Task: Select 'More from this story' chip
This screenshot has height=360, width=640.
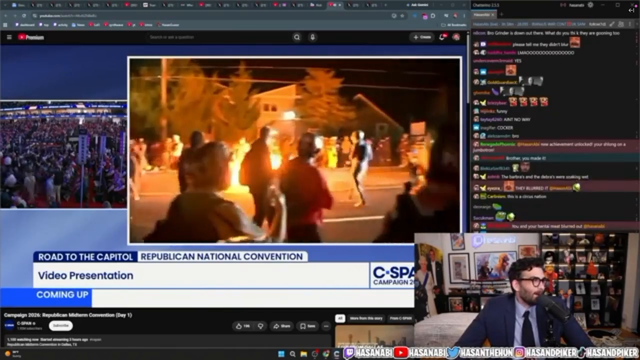Action: (366, 318)
